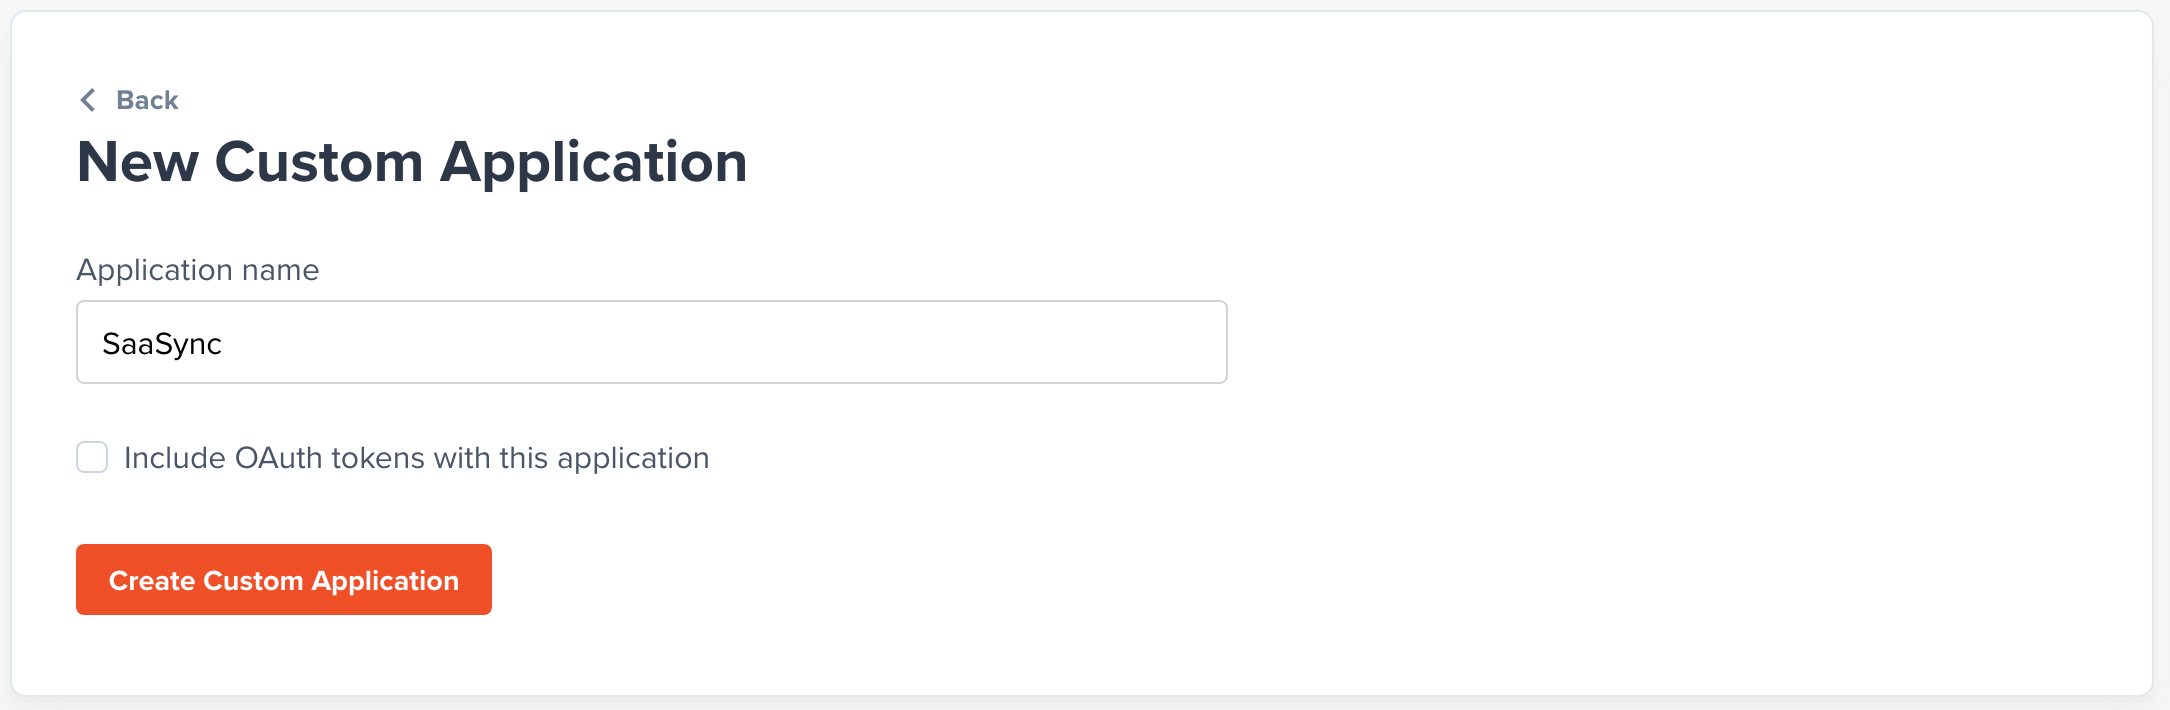The height and width of the screenshot is (710, 2170).
Task: Click the Create Custom Application button
Action: coord(284,579)
